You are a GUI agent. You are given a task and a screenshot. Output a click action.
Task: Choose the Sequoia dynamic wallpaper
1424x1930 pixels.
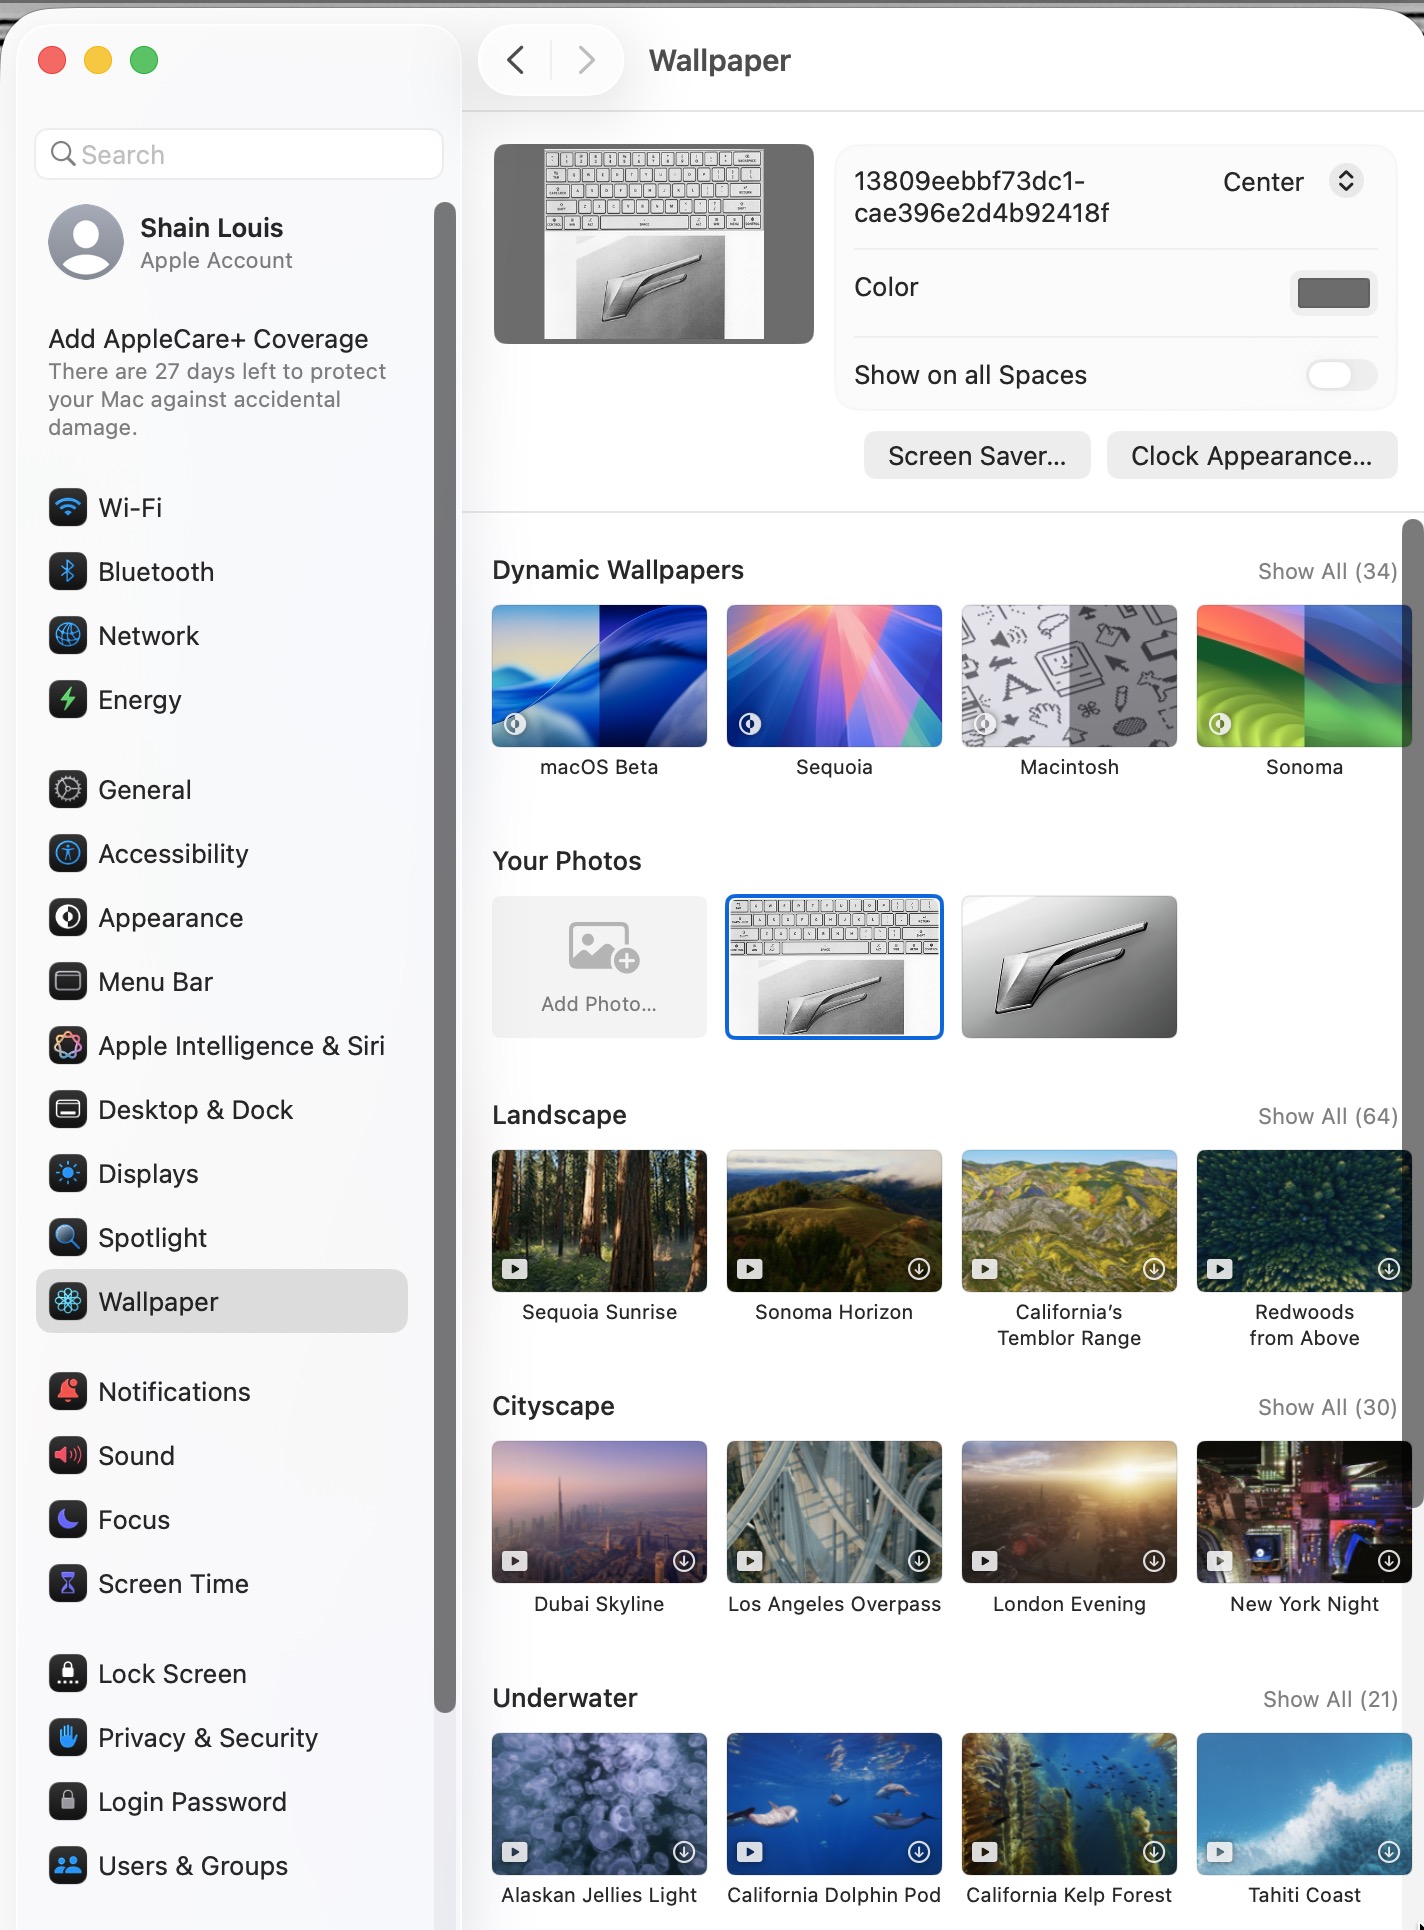click(x=834, y=676)
